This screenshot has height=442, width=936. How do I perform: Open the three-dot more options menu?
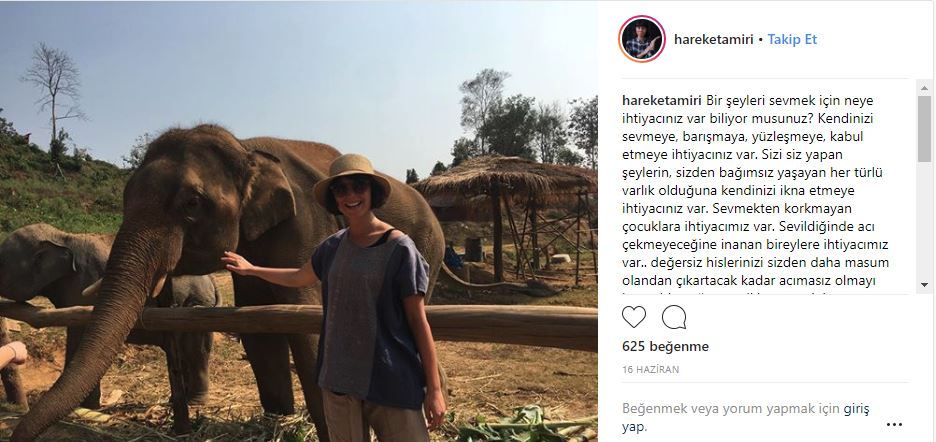pyautogui.click(x=894, y=425)
